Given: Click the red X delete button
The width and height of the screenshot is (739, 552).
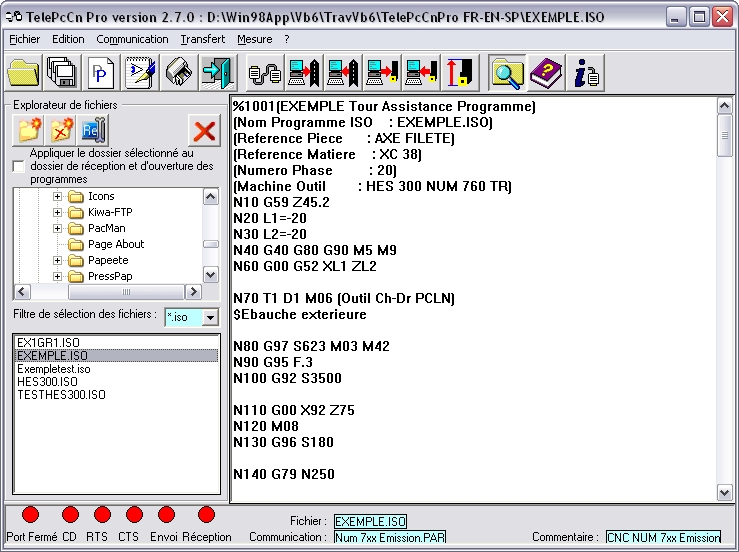Looking at the screenshot, I should coord(204,130).
